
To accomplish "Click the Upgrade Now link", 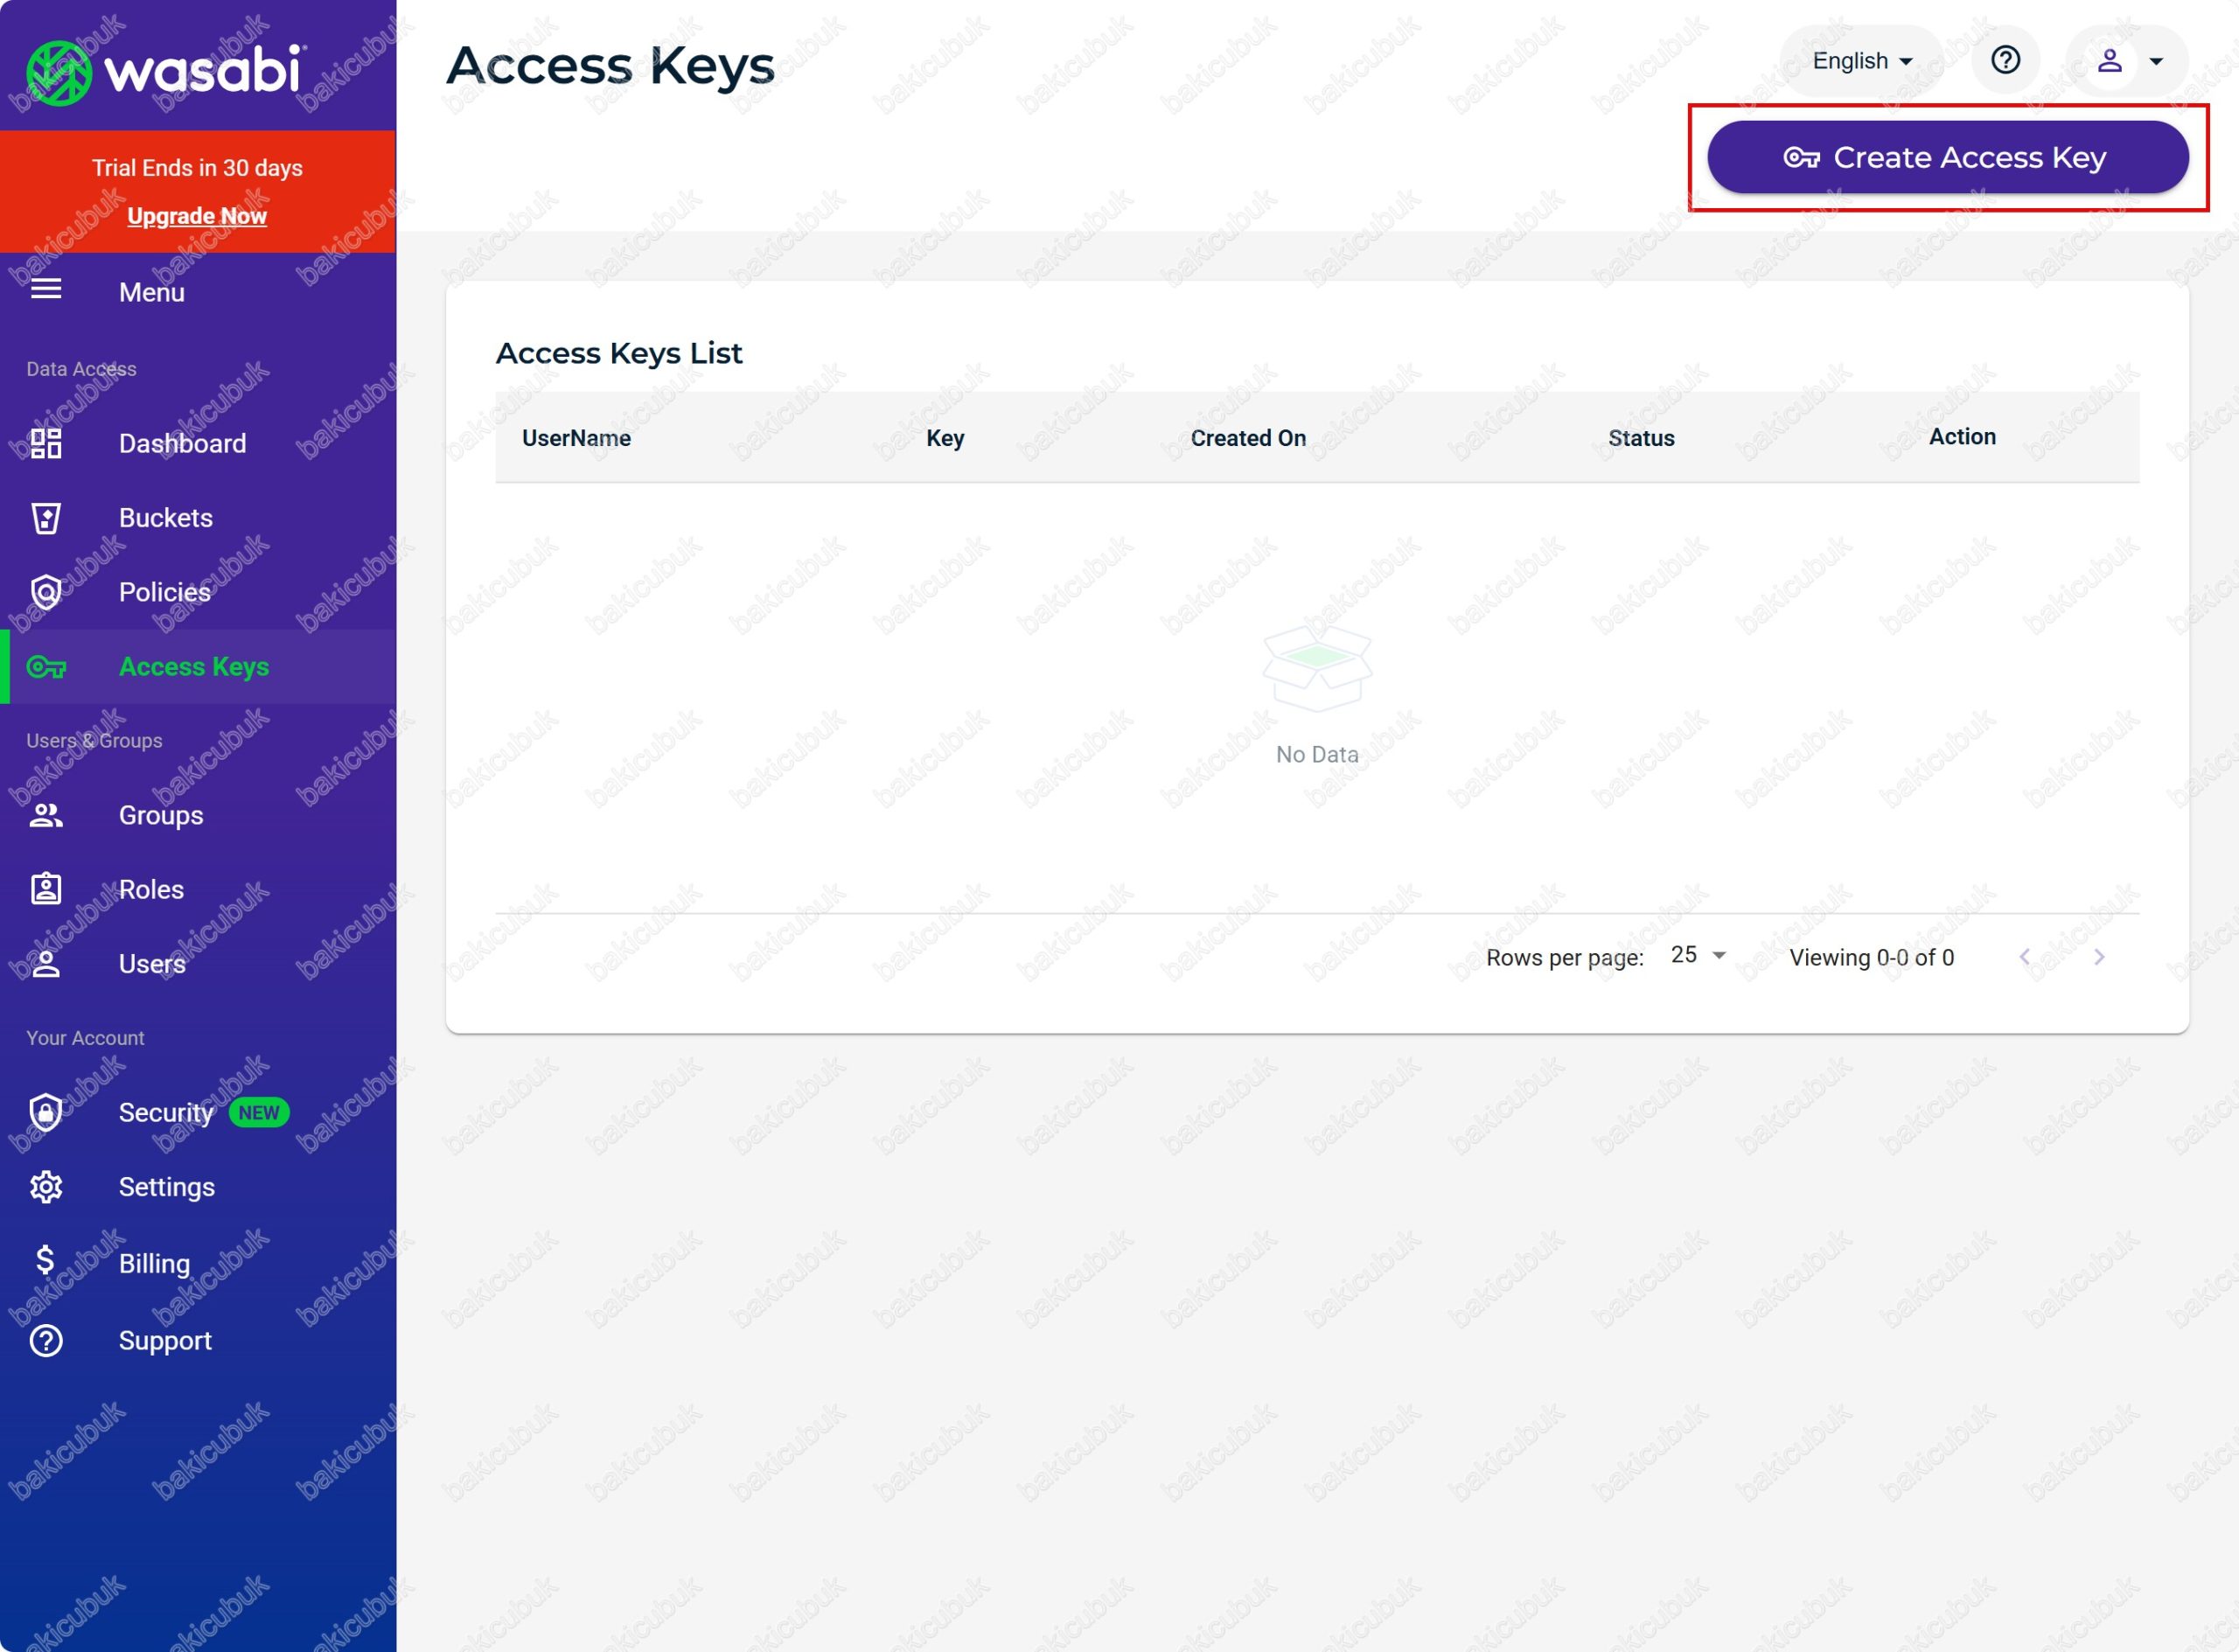I will click(197, 216).
